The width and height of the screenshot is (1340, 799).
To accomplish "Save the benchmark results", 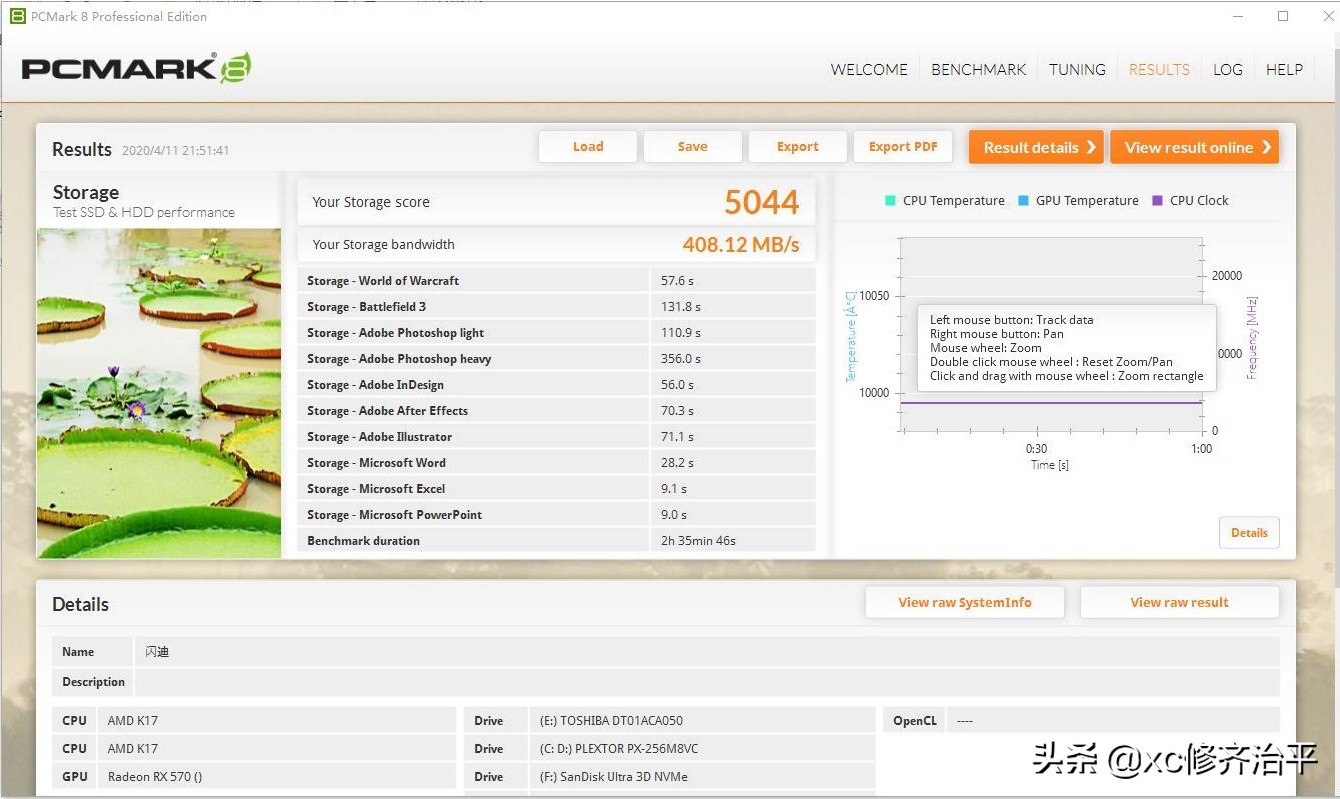I will point(692,146).
